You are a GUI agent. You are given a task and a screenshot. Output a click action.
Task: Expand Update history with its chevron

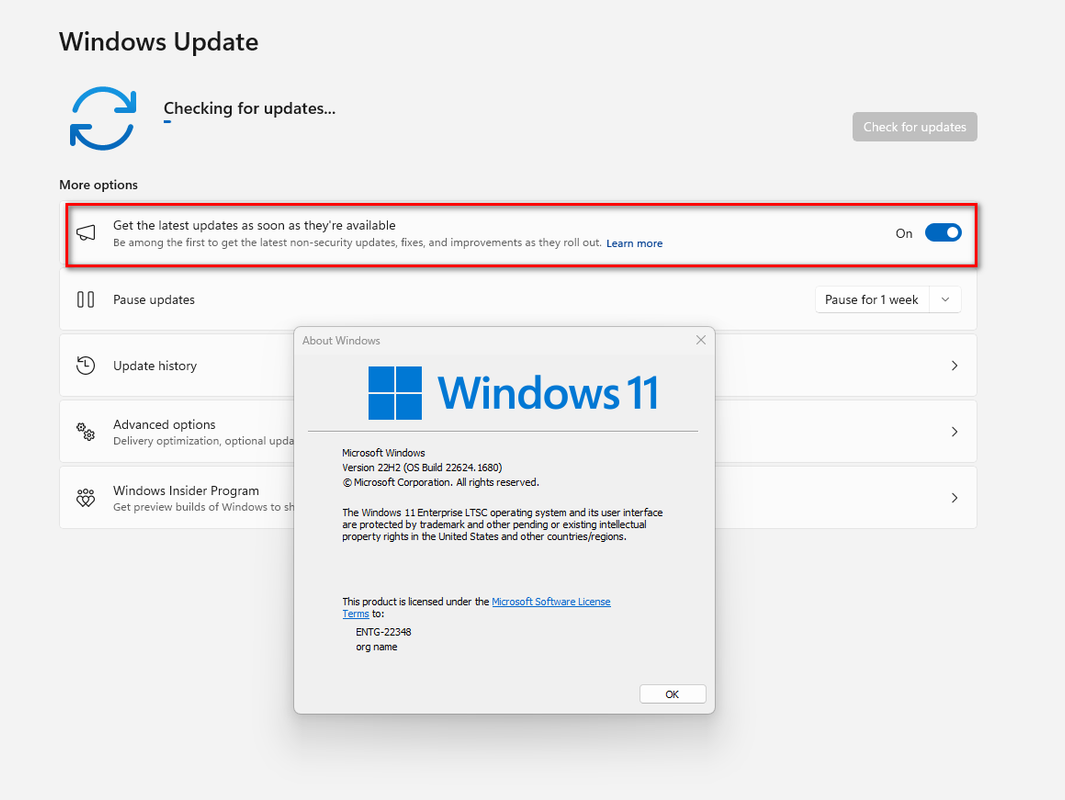click(954, 365)
